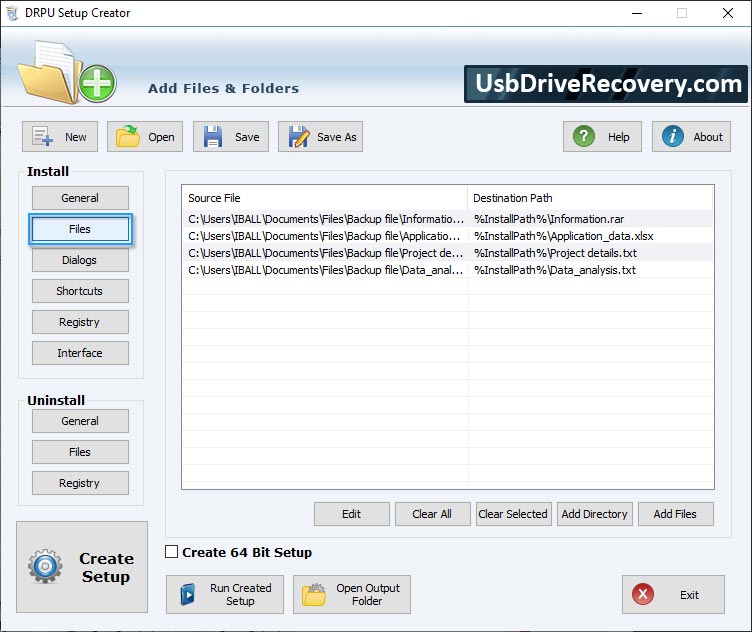Click the Clear All button
This screenshot has height=632, width=752.
433,514
